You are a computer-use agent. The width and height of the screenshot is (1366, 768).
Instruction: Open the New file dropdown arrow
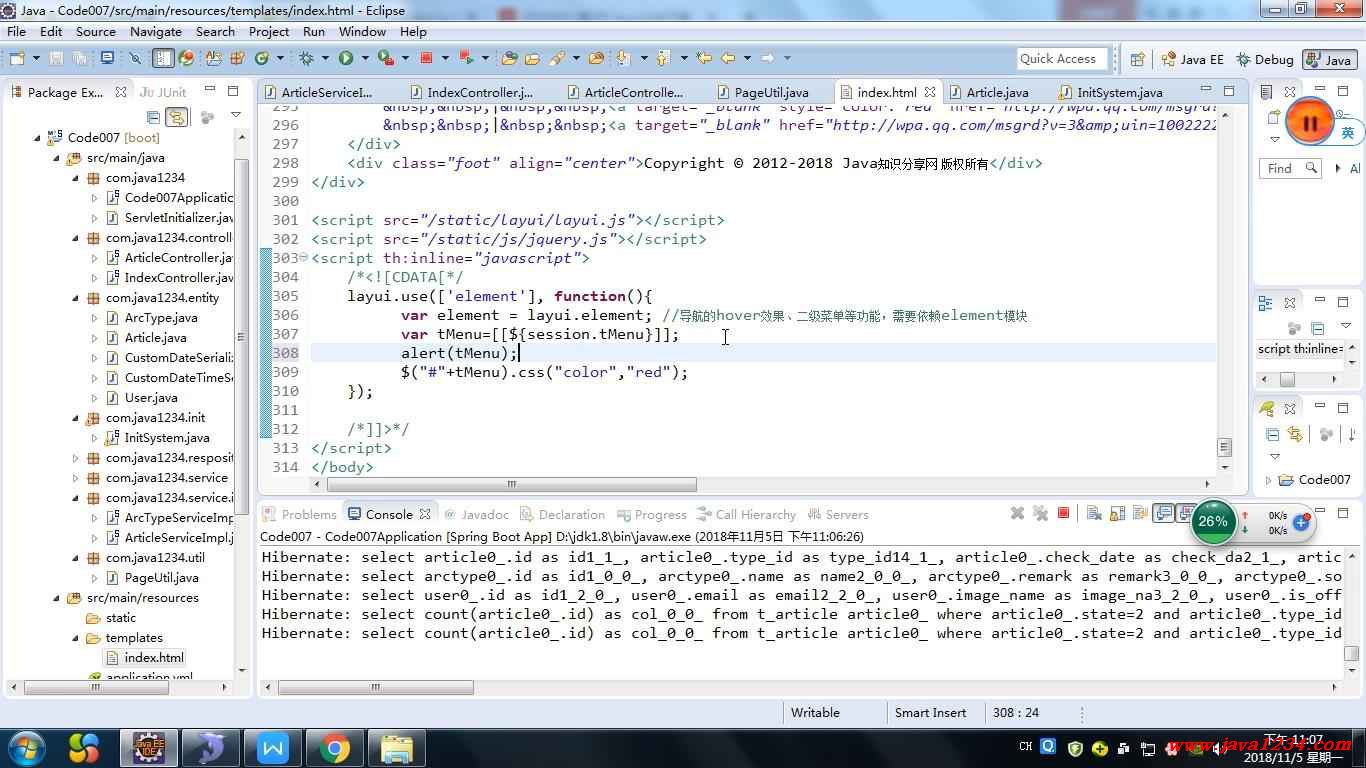(x=36, y=58)
